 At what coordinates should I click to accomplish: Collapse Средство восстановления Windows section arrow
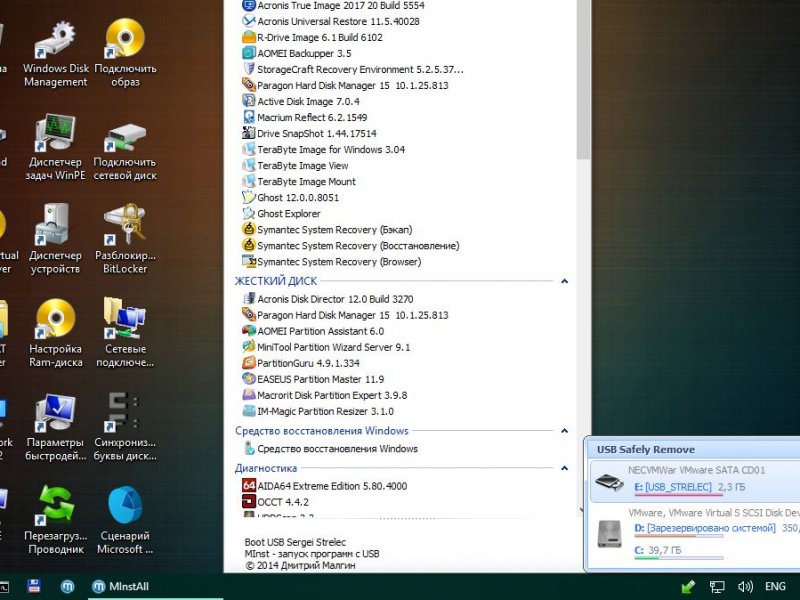click(565, 431)
